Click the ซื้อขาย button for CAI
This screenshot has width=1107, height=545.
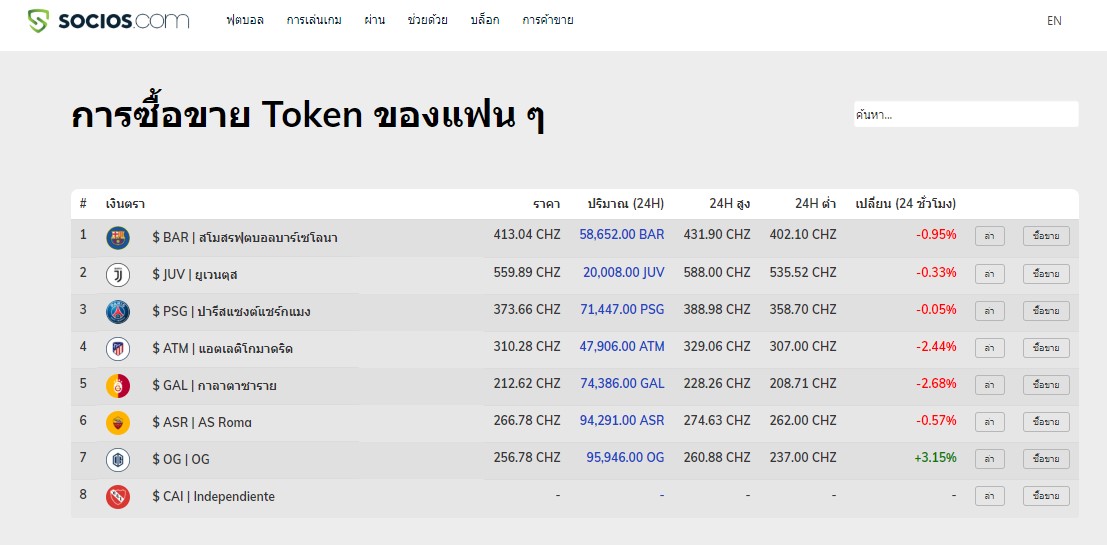(1046, 496)
